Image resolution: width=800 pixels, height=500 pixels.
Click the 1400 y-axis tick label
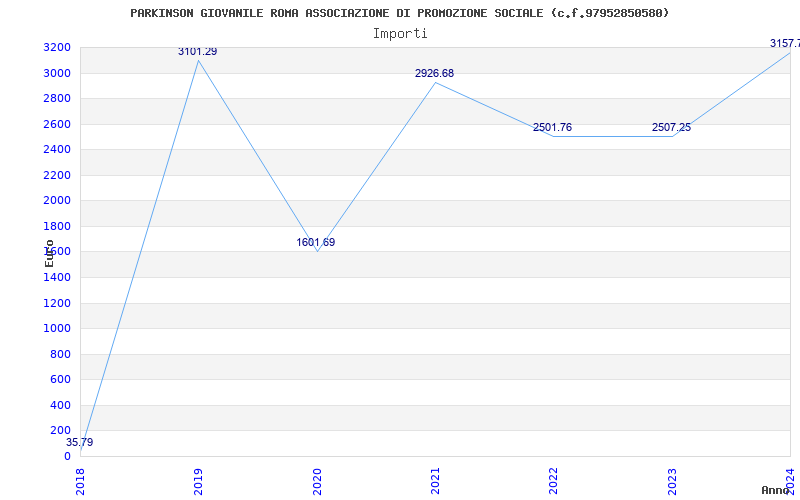pyautogui.click(x=57, y=278)
